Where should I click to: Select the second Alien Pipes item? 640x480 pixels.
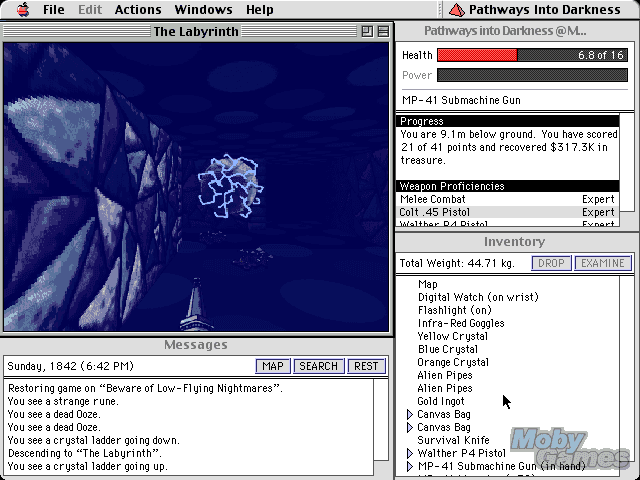point(444,388)
